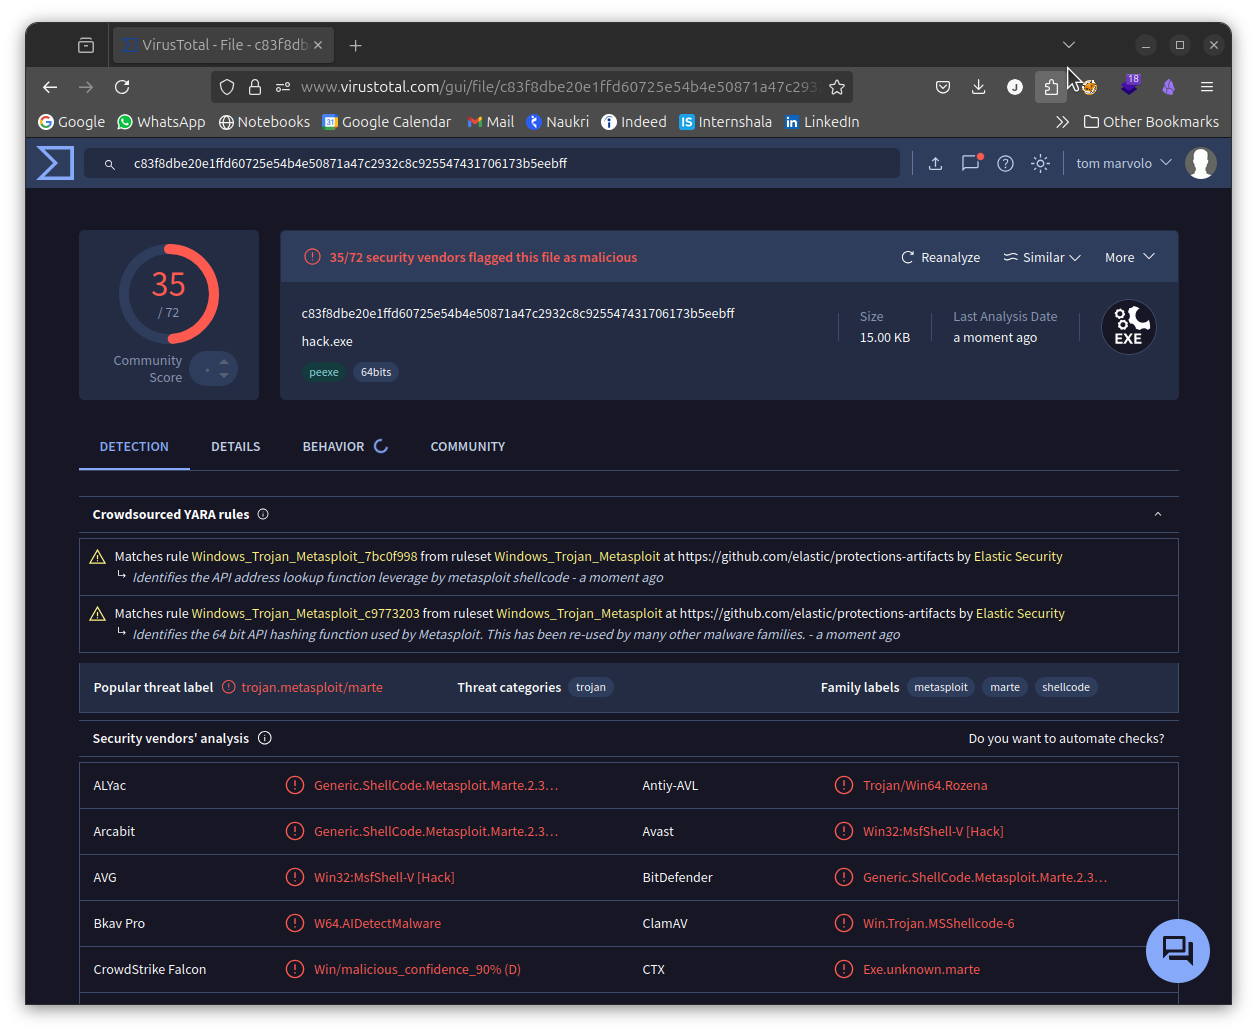Reload the page with the refresh icon
This screenshot has height=1033, width=1257.
[122, 87]
